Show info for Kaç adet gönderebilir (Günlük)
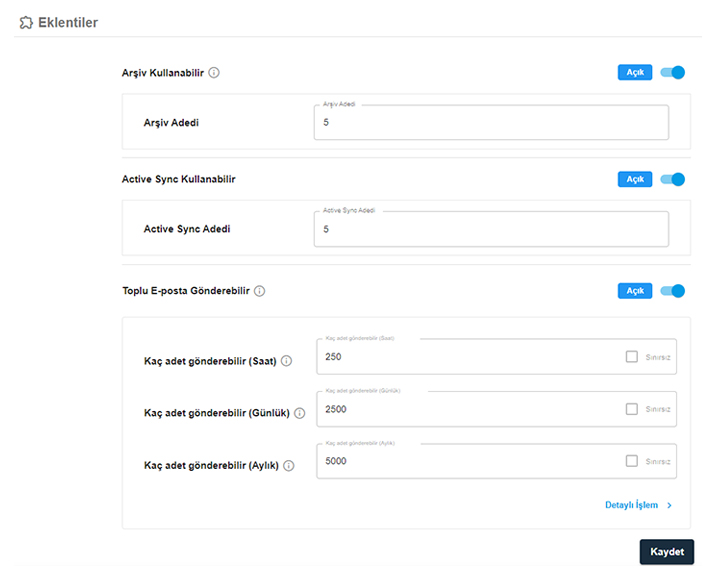This screenshot has width=716, height=581. click(x=300, y=413)
